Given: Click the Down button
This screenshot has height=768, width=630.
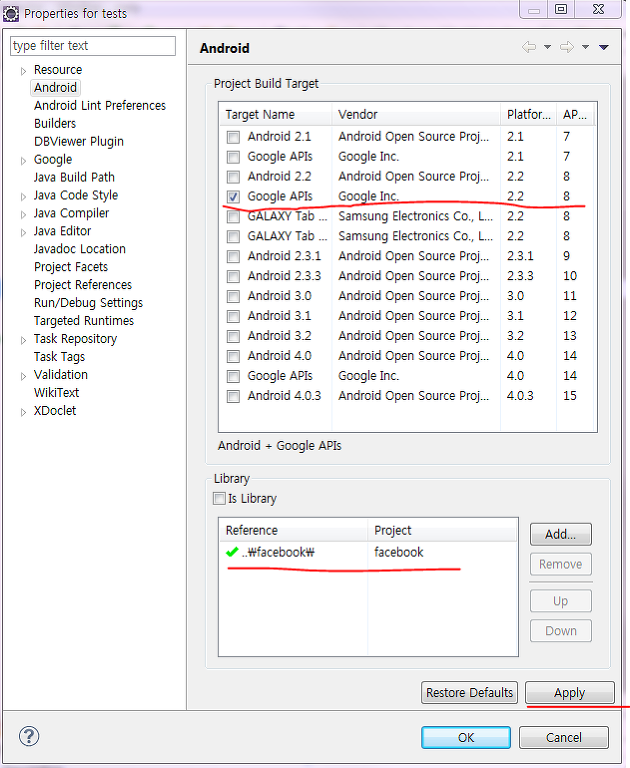Looking at the screenshot, I should 561,631.
